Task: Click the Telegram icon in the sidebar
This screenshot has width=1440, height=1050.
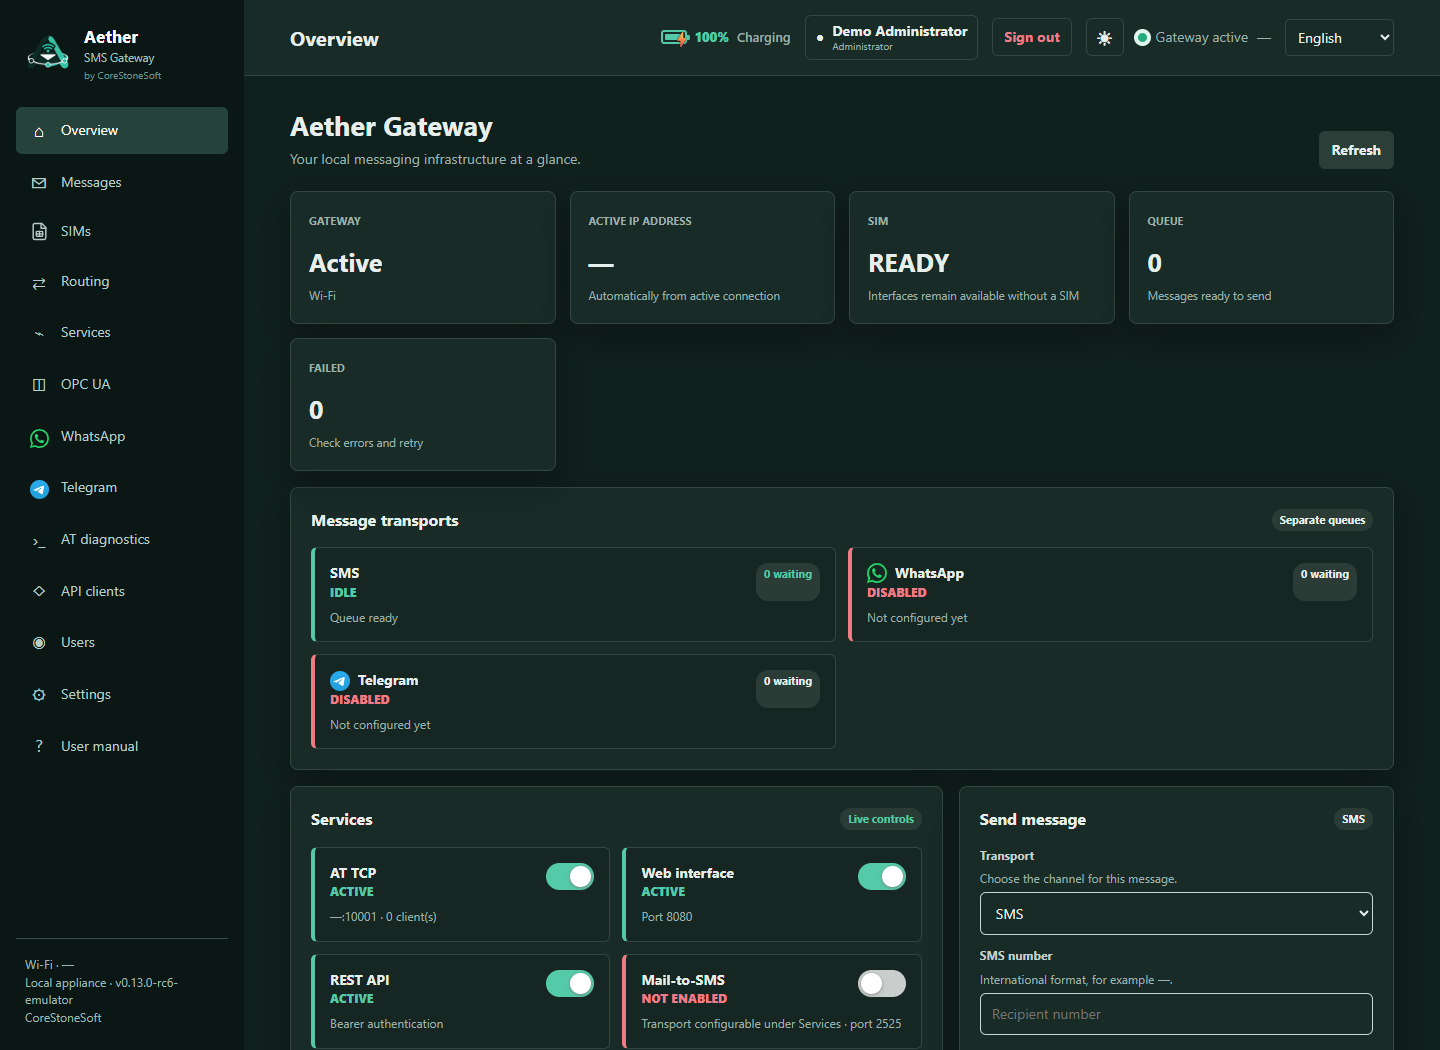Action: click(39, 489)
